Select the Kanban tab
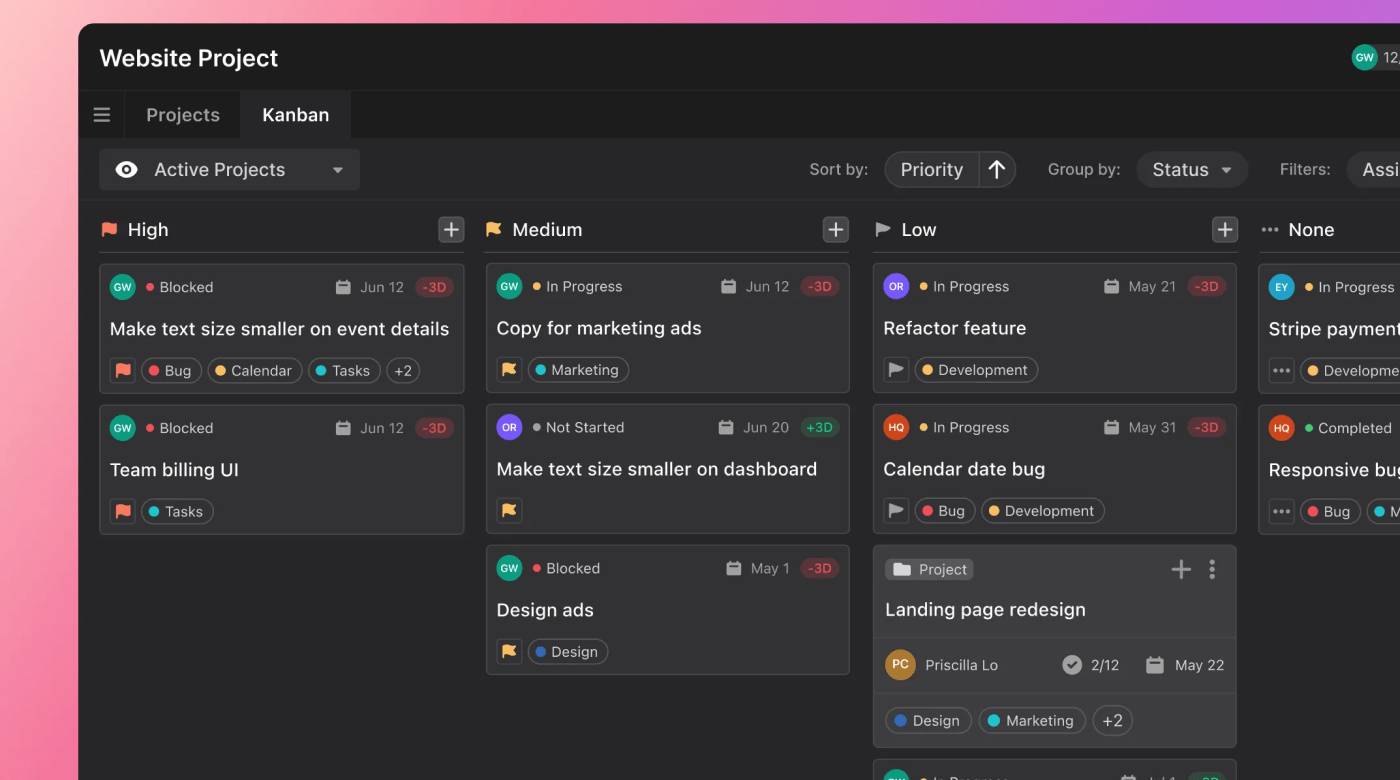The image size is (1400, 780). 295,115
